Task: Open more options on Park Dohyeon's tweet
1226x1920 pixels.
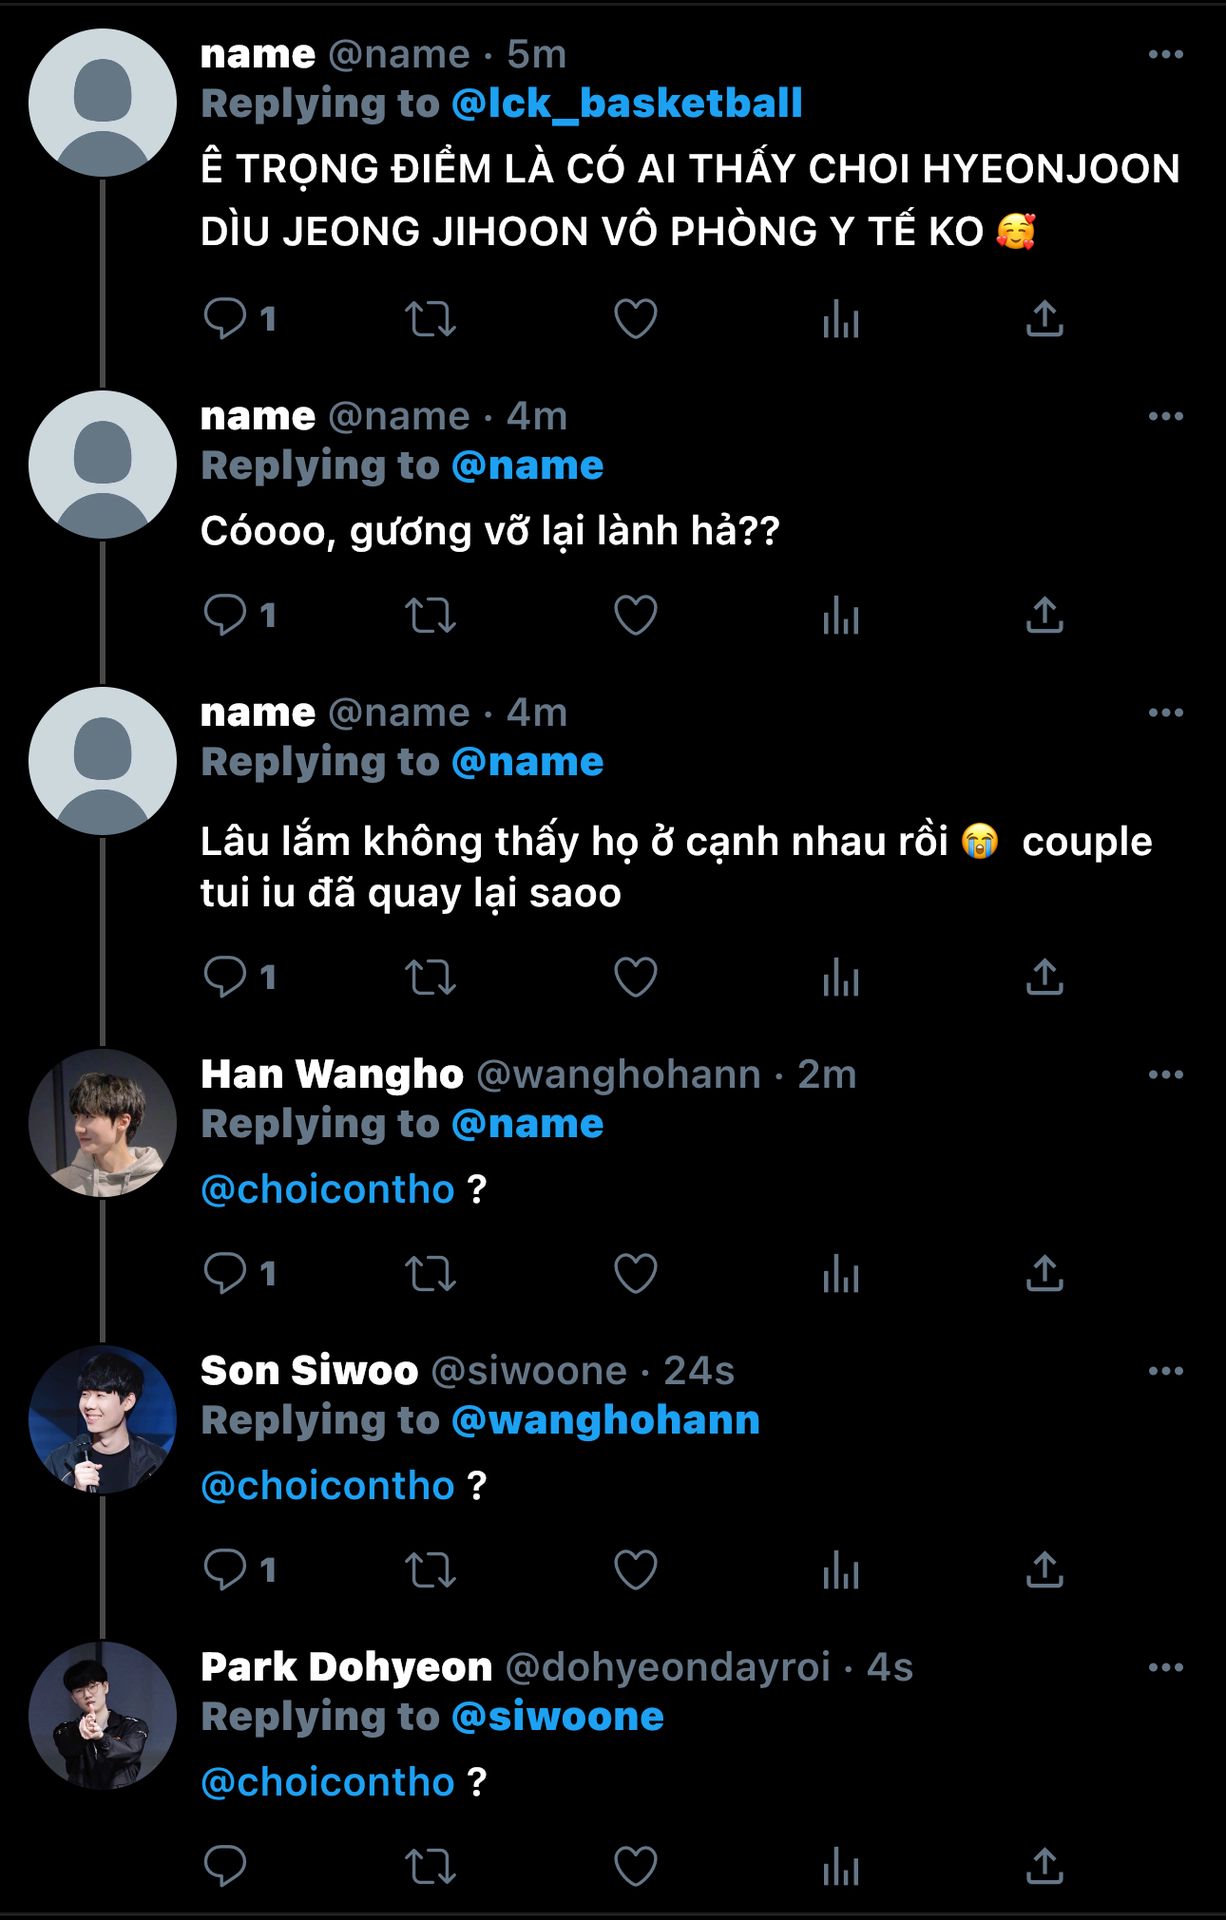Action: coord(1165,1667)
